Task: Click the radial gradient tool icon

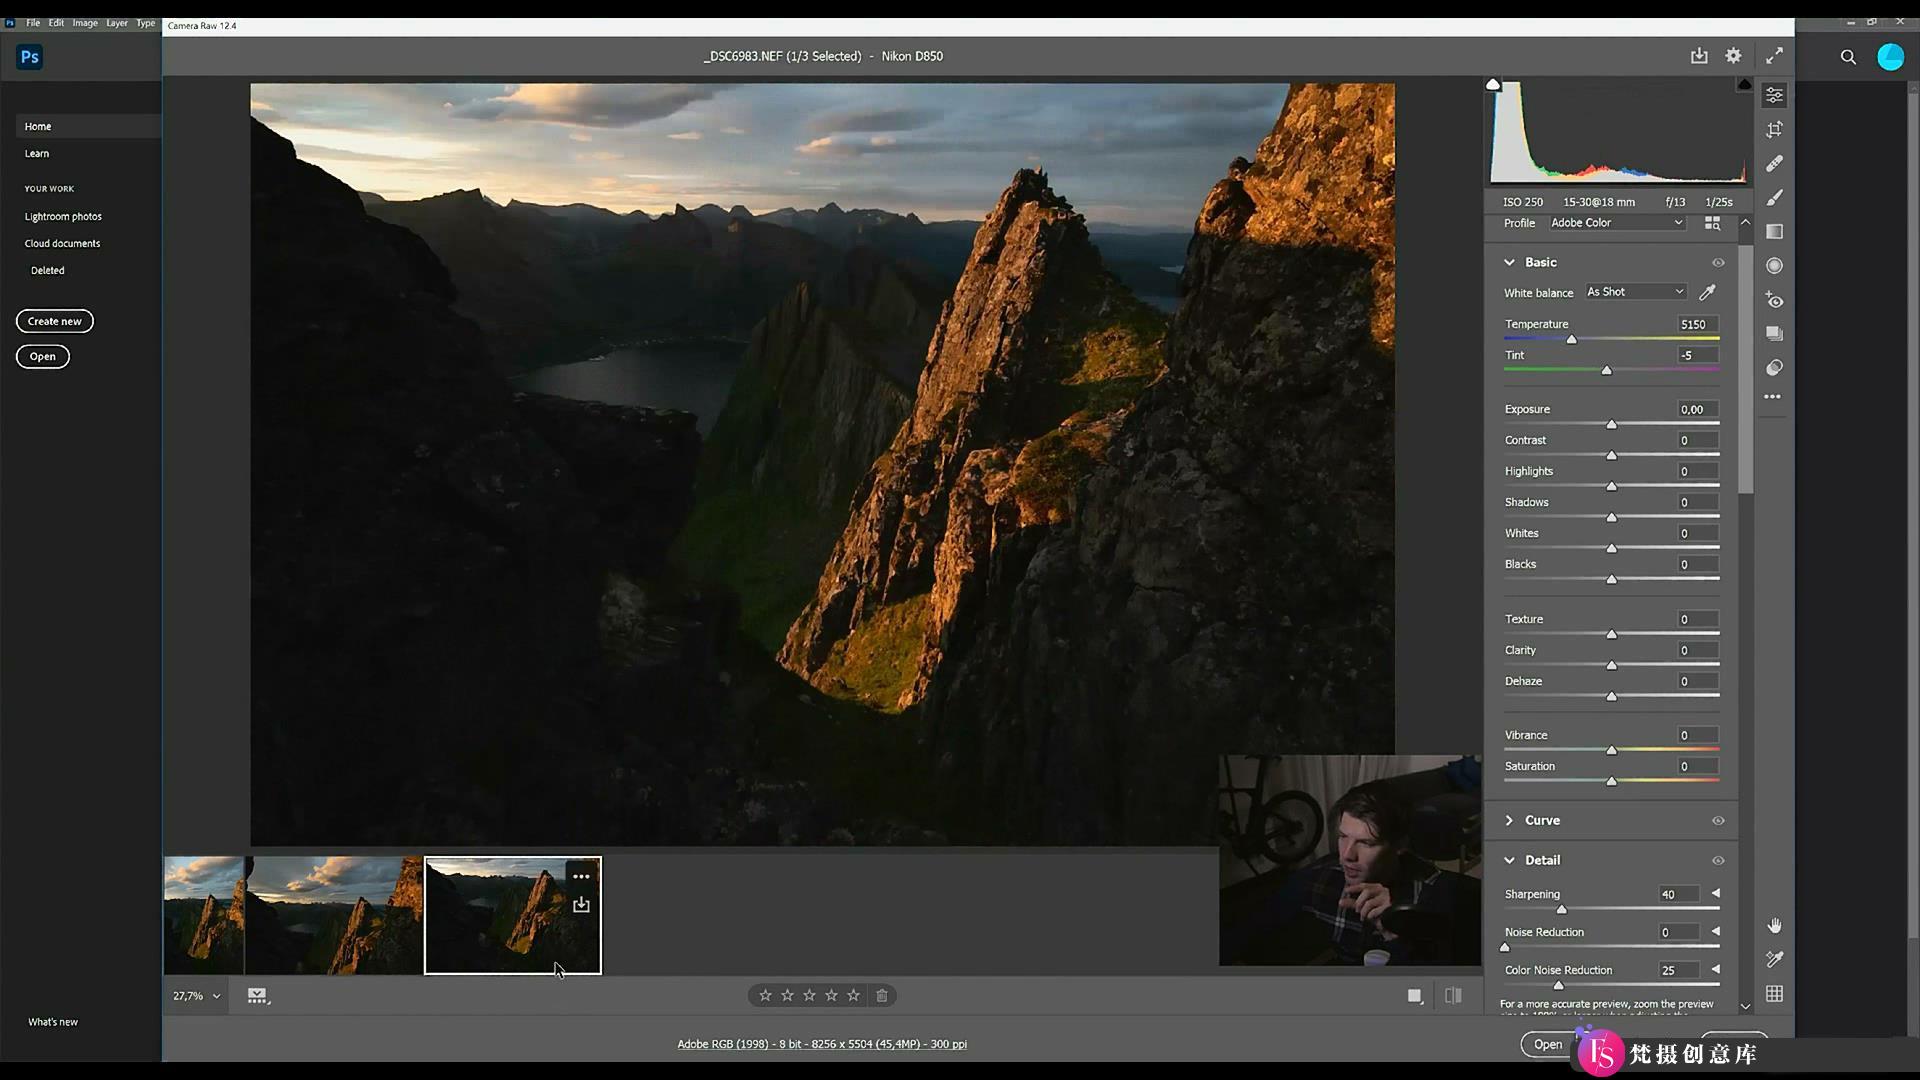Action: (1775, 265)
